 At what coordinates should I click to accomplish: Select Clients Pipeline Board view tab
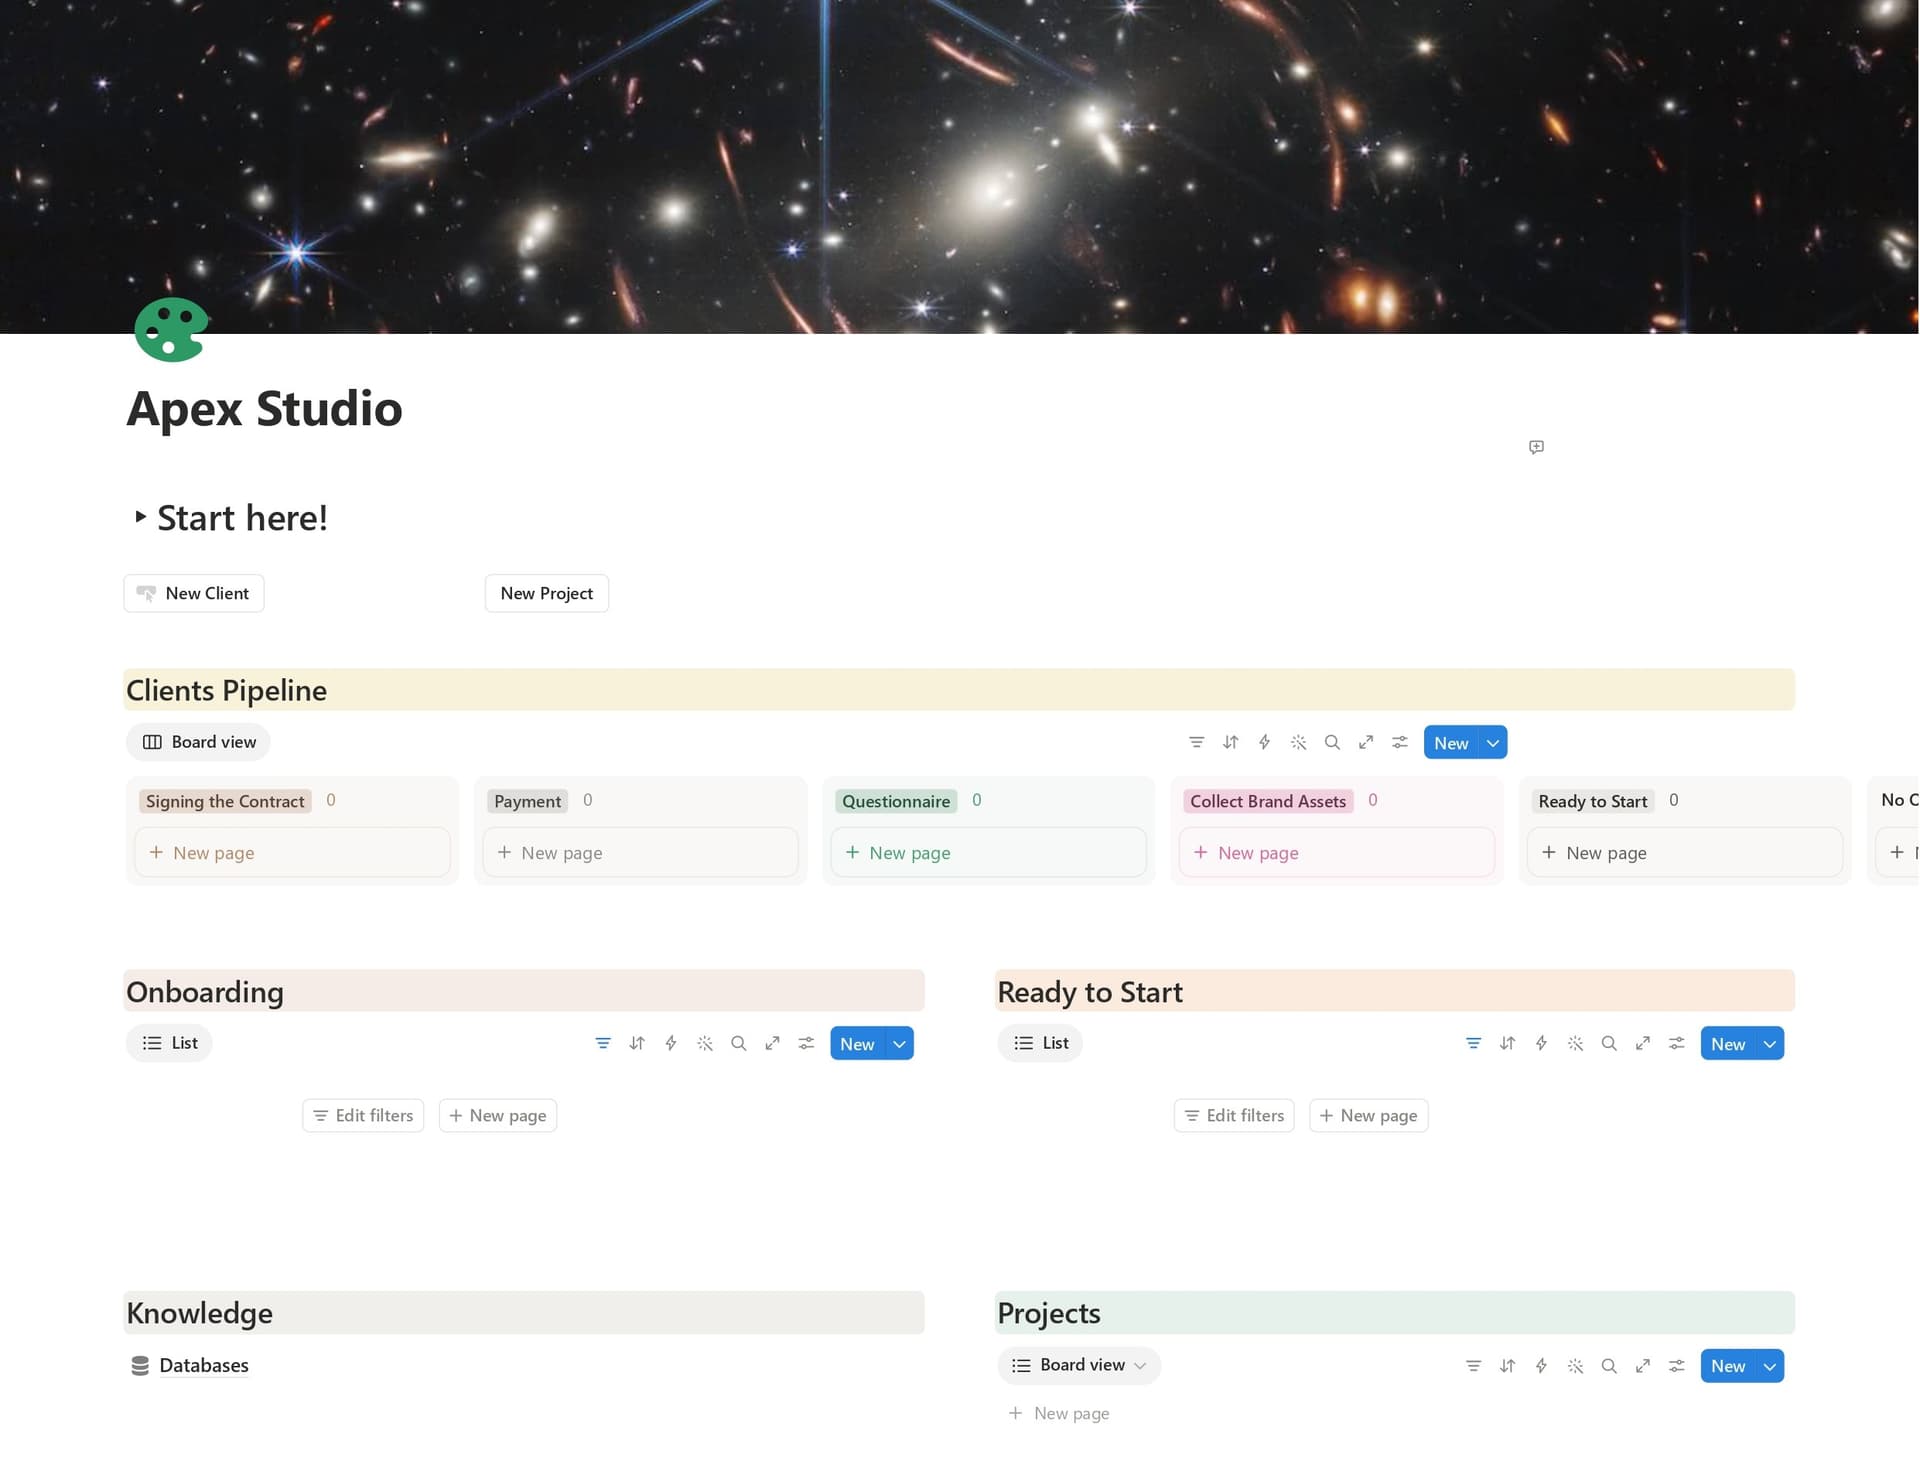pyautogui.click(x=199, y=742)
